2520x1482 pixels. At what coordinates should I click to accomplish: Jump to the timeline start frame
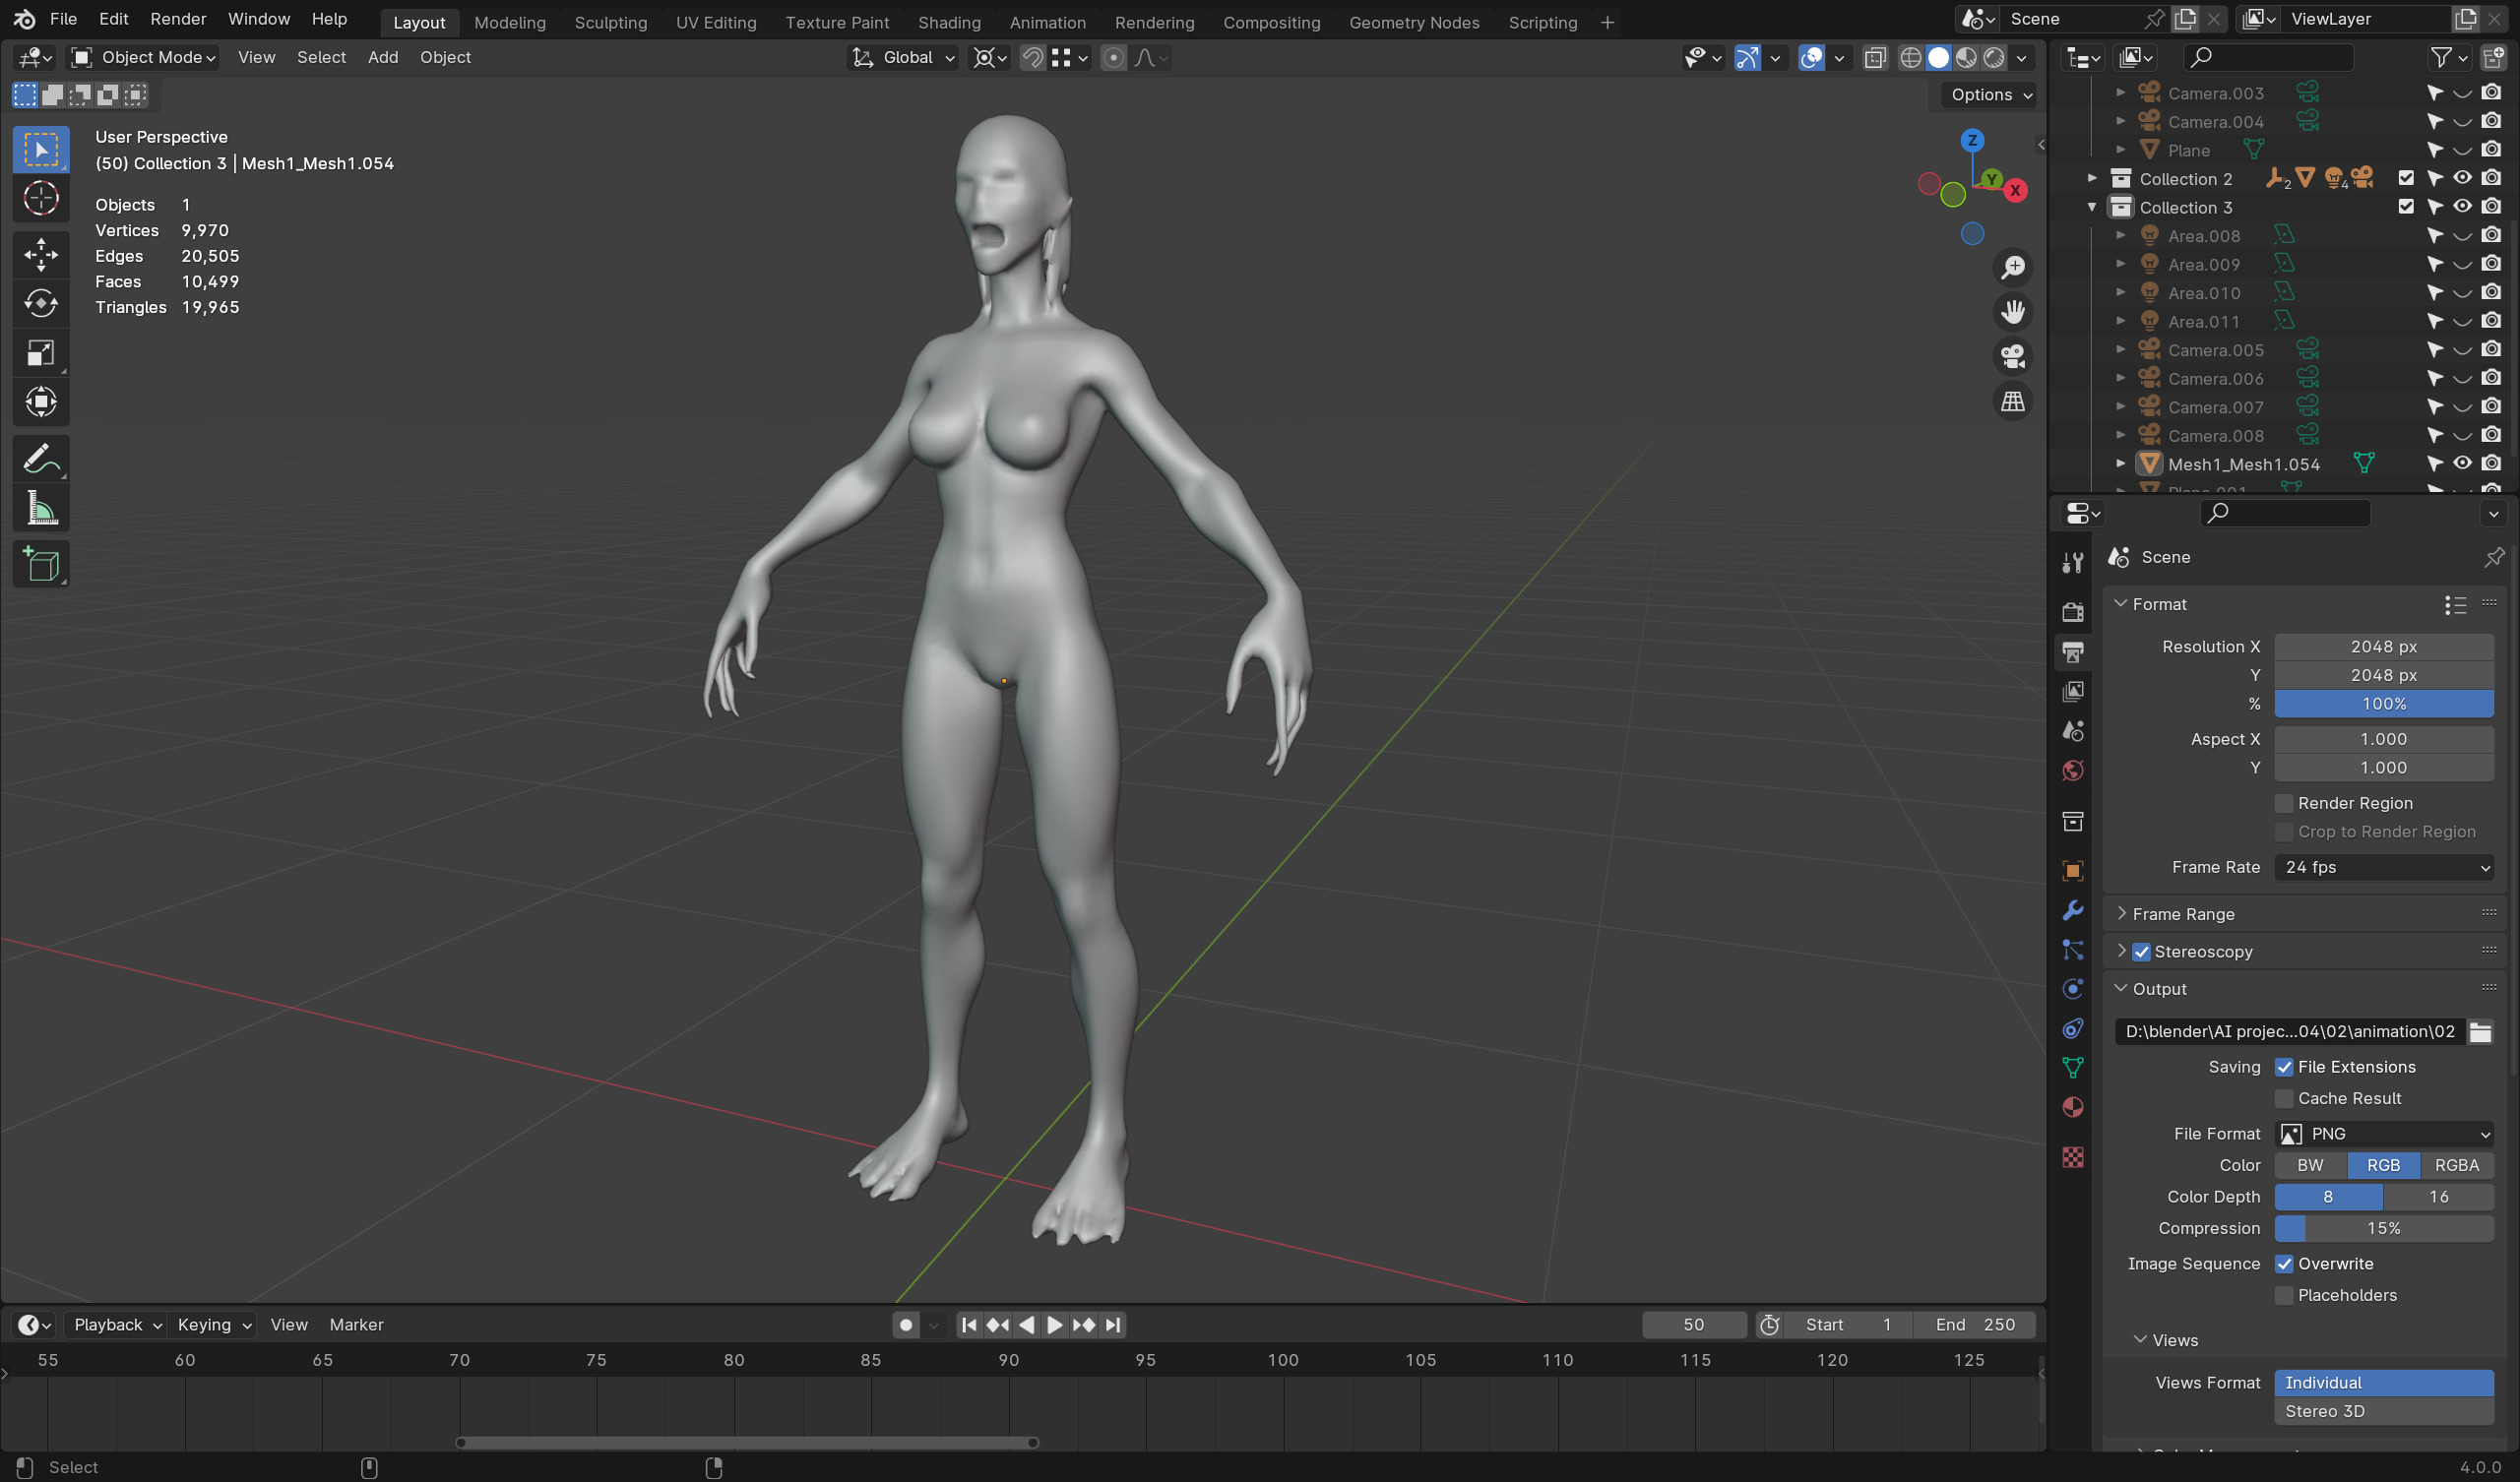coord(968,1325)
